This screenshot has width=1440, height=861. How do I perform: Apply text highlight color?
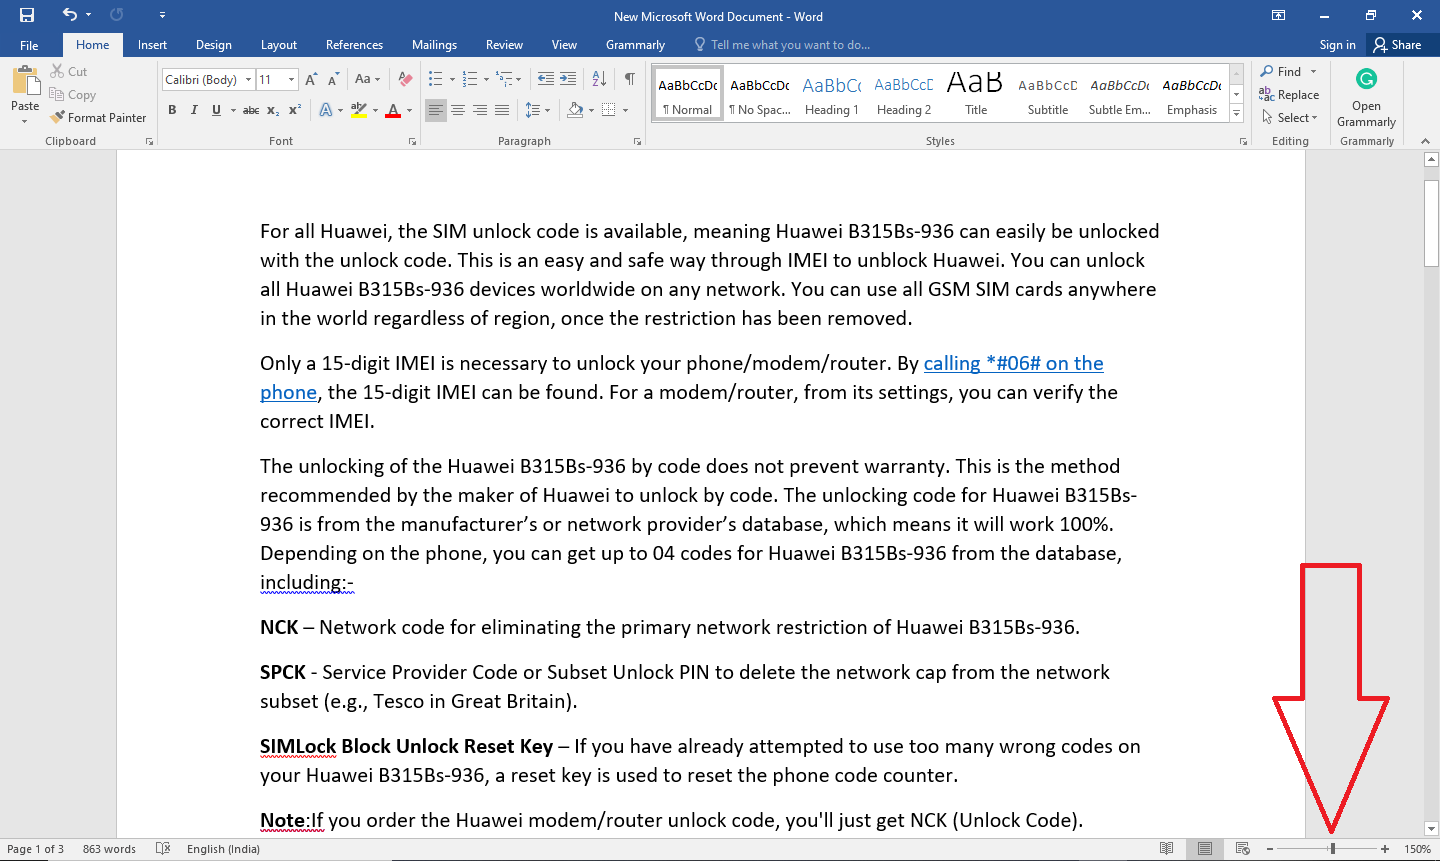pos(360,110)
